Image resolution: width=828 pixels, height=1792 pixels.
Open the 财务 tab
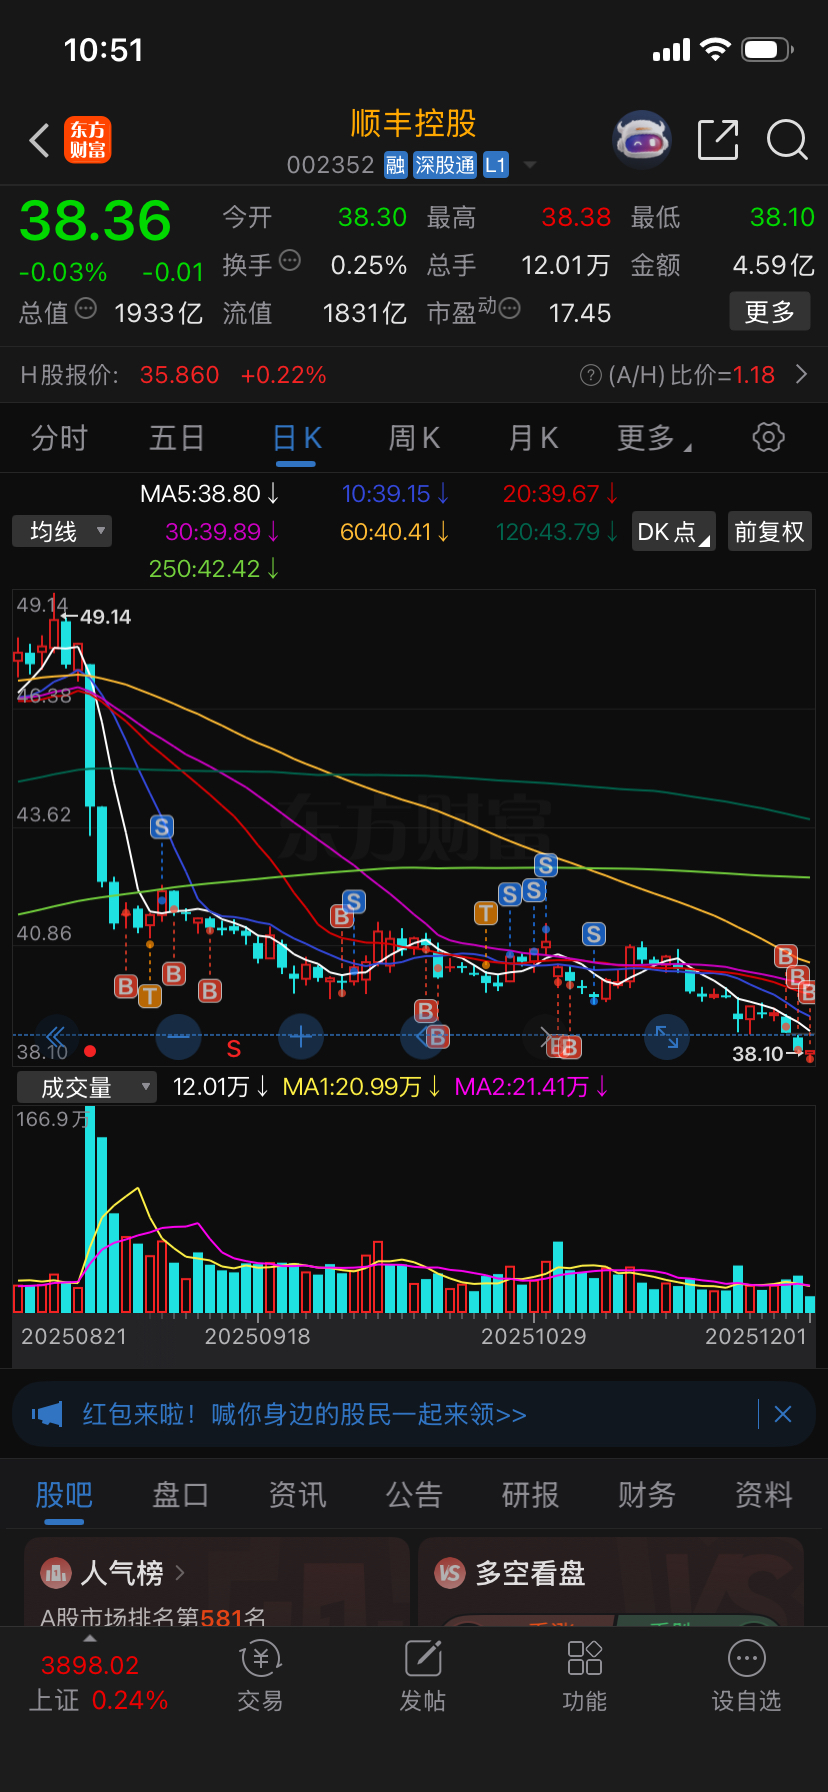[x=647, y=1495]
